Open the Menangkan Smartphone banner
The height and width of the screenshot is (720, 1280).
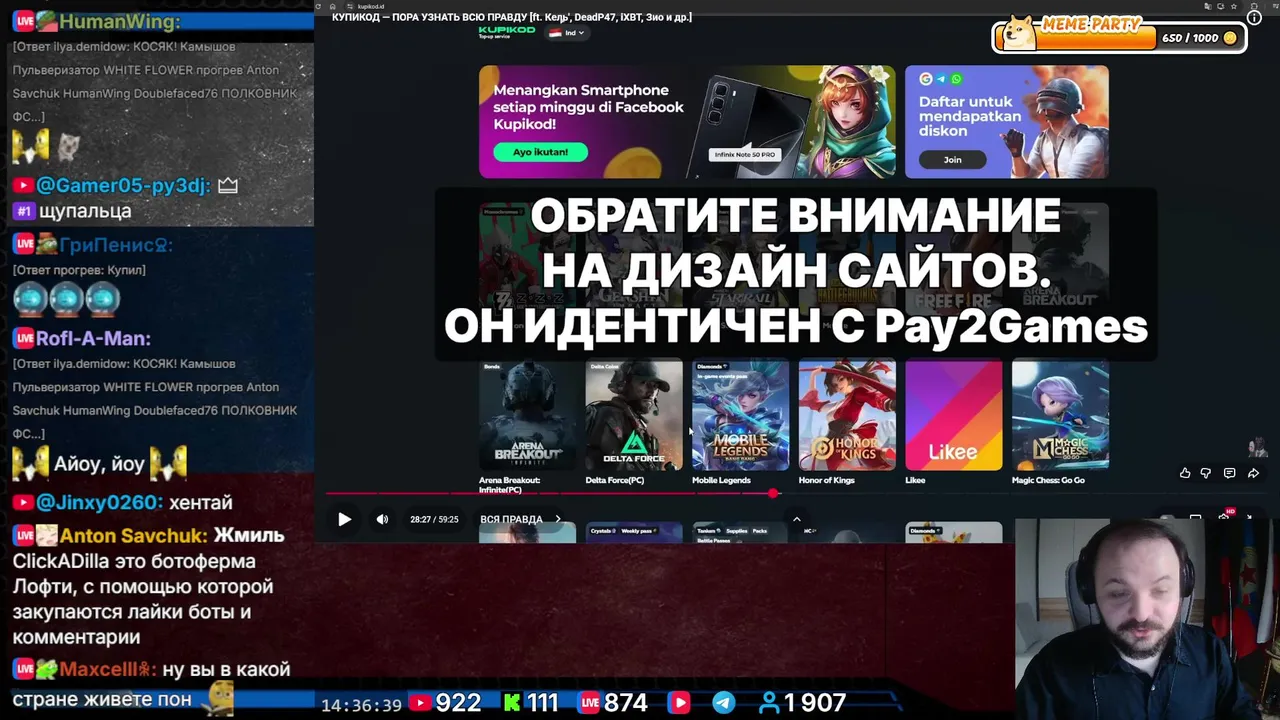687,122
